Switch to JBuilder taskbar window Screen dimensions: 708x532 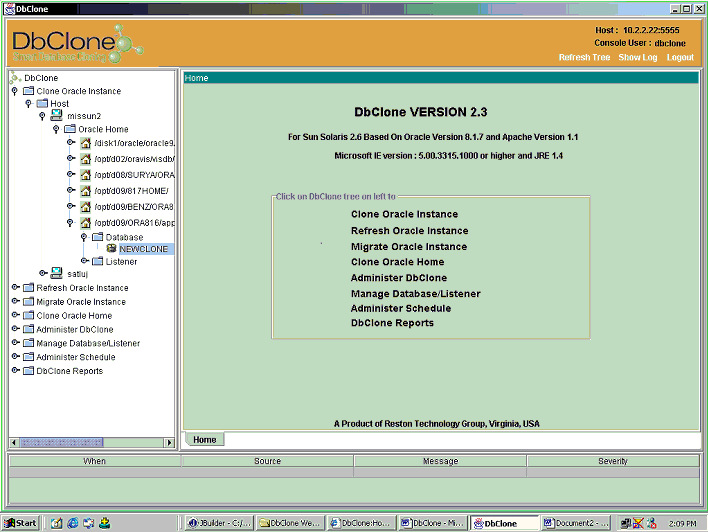219,523
